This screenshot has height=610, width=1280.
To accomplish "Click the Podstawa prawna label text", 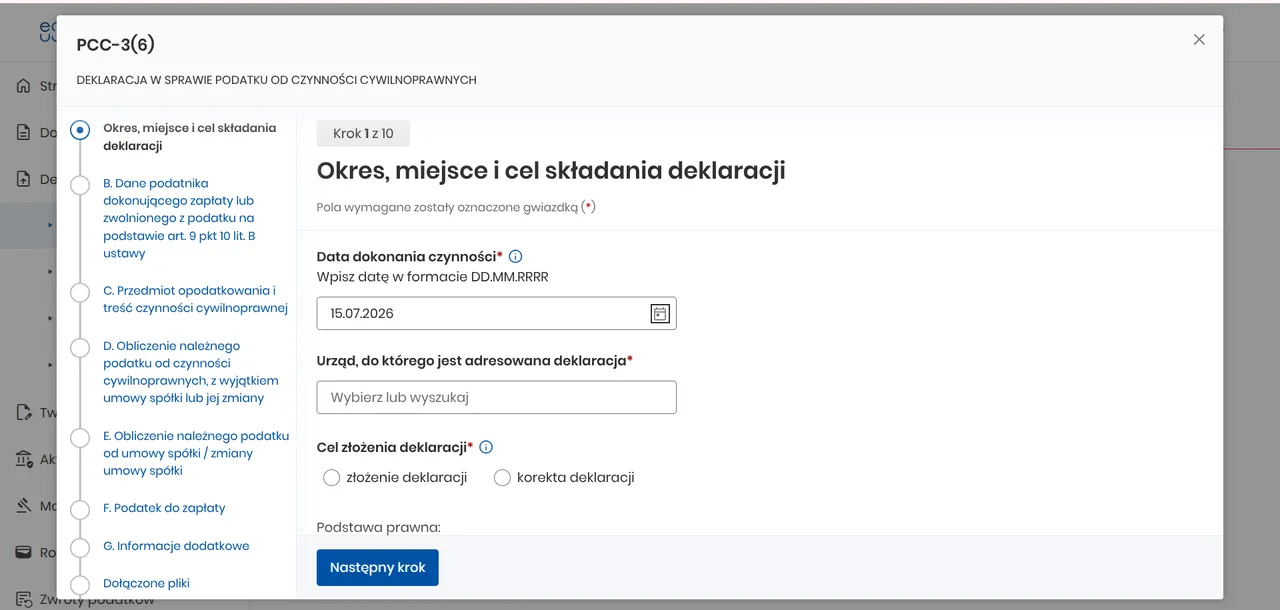I will point(379,527).
